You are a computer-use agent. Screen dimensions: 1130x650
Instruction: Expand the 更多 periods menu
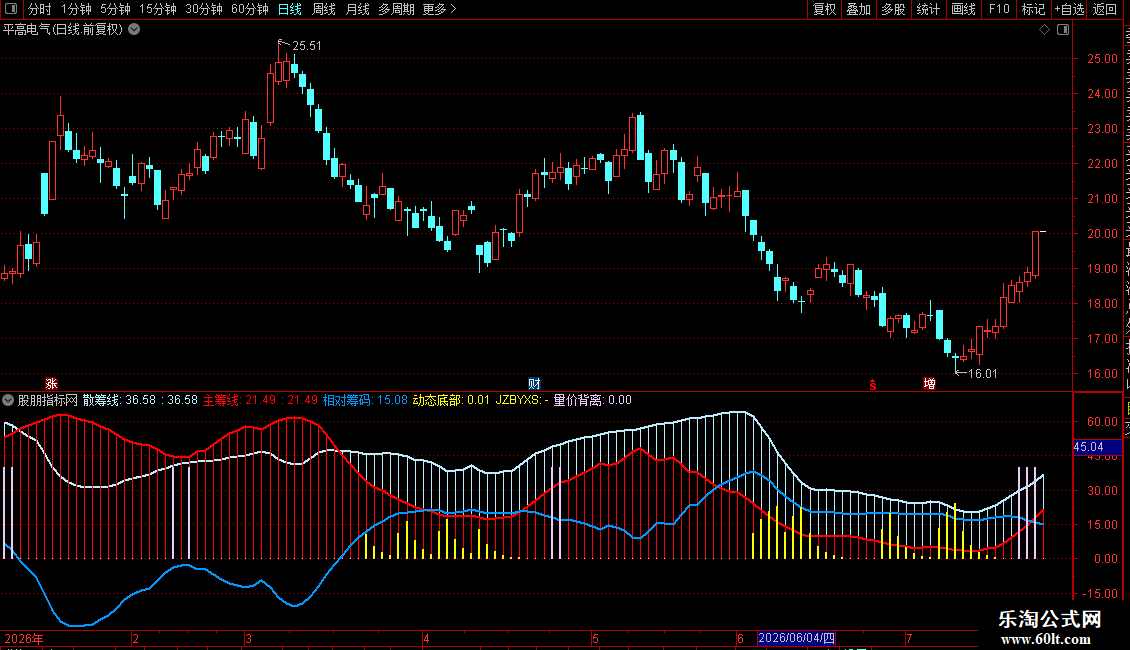pyautogui.click(x=439, y=9)
